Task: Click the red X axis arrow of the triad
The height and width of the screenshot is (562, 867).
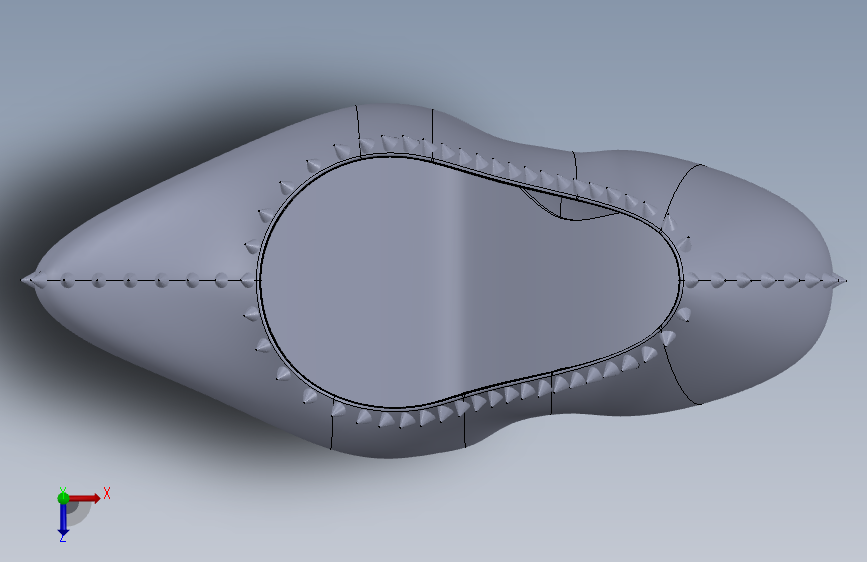Action: [x=84, y=498]
